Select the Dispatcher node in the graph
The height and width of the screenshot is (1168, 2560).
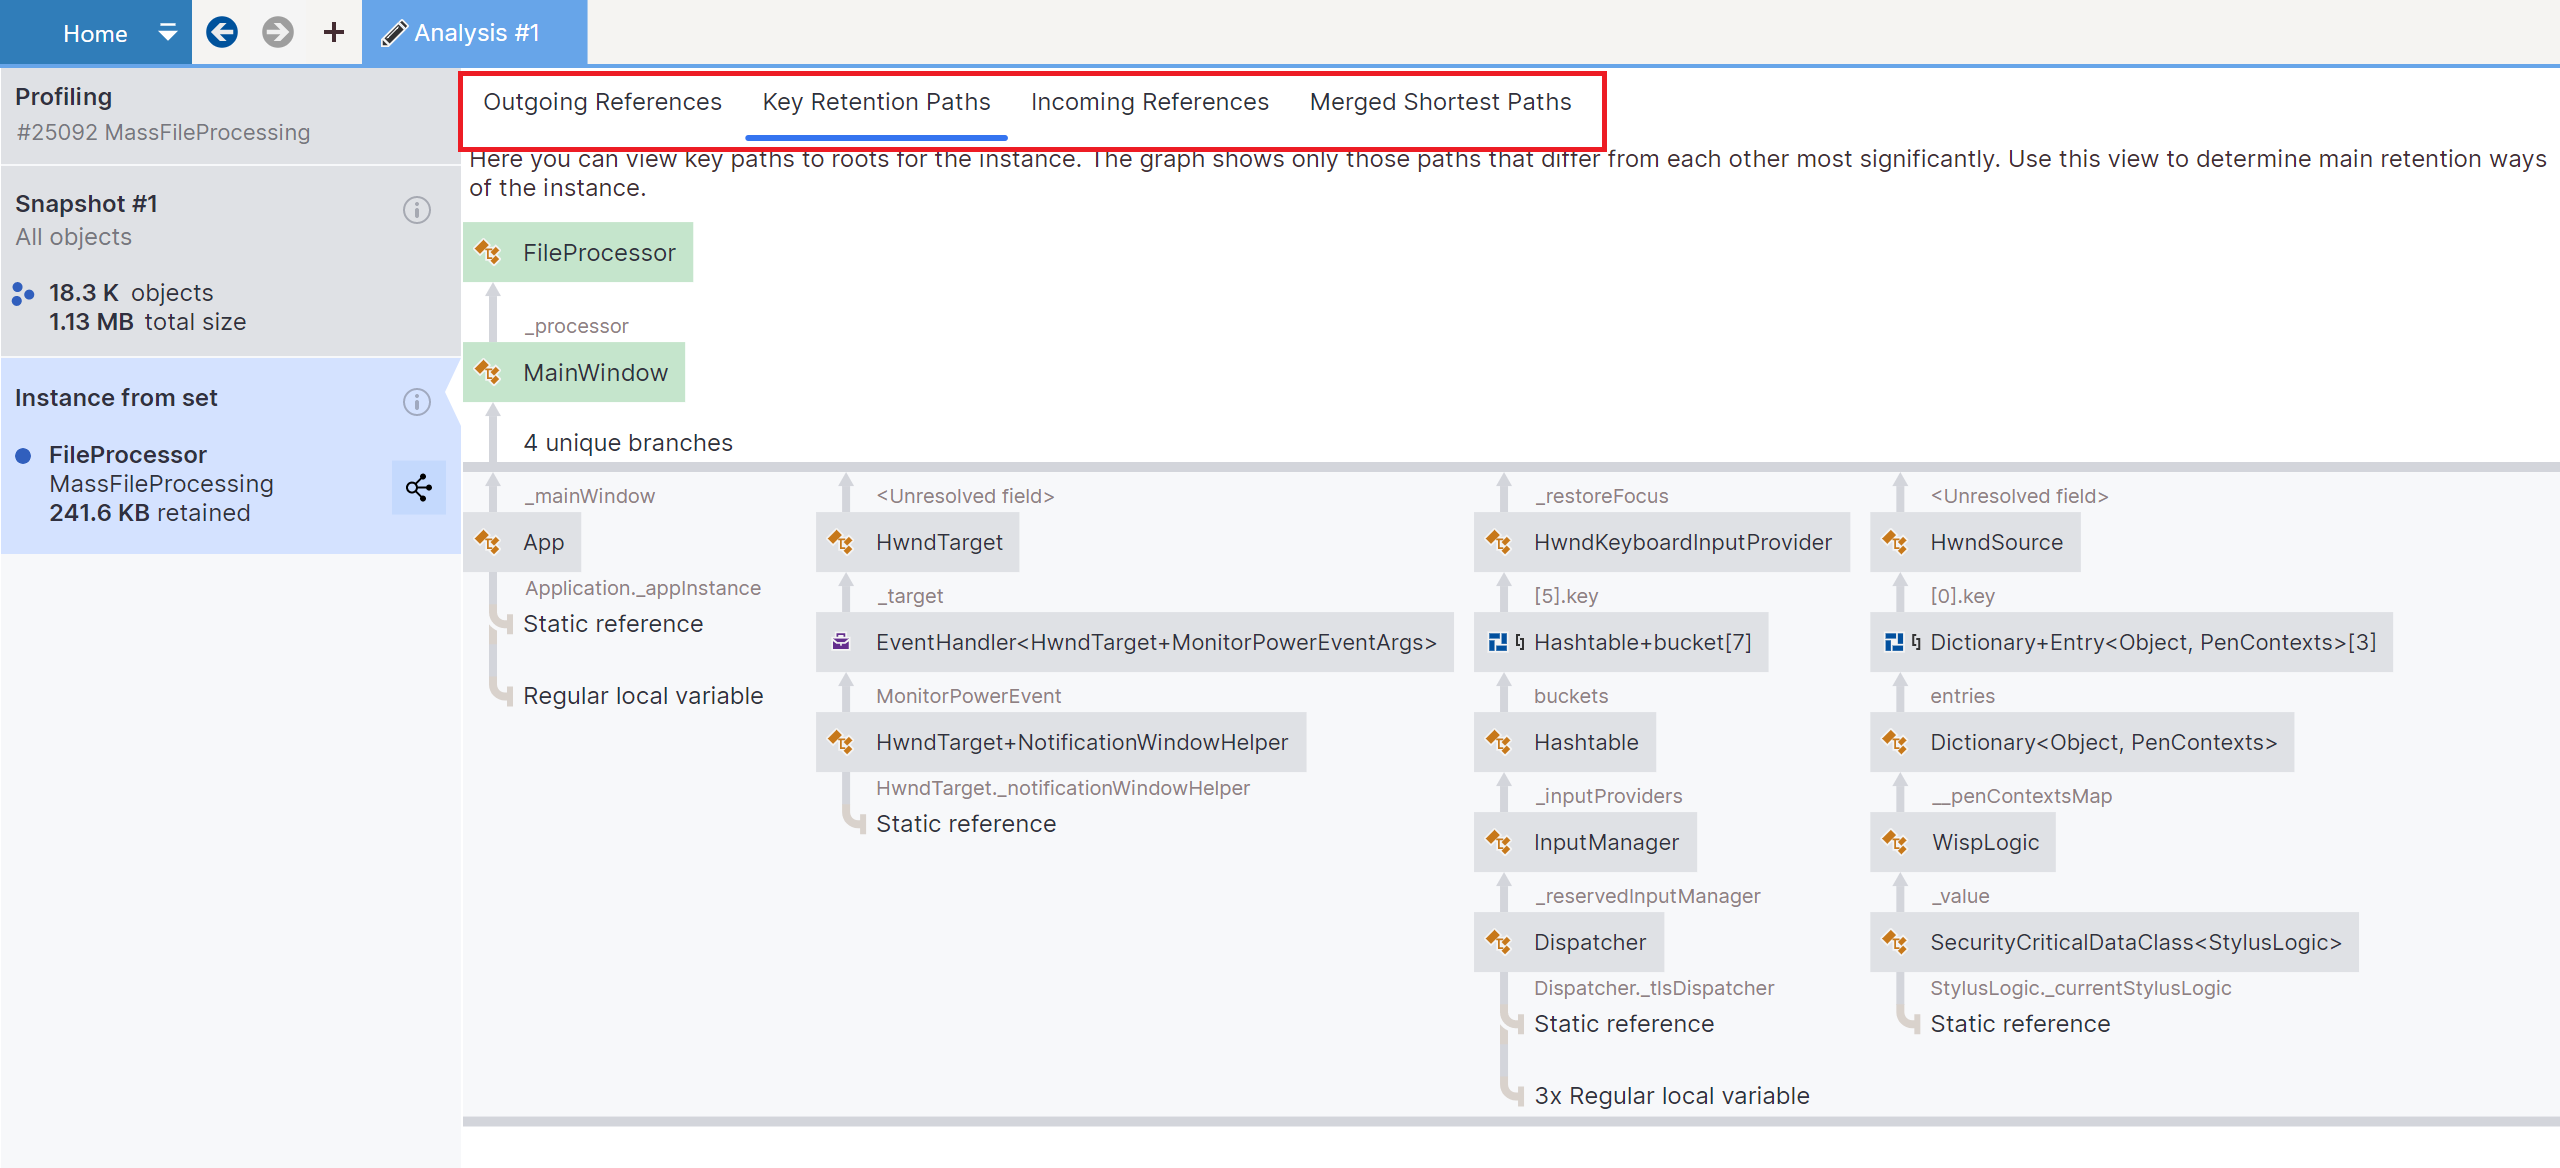pyautogui.click(x=1589, y=941)
